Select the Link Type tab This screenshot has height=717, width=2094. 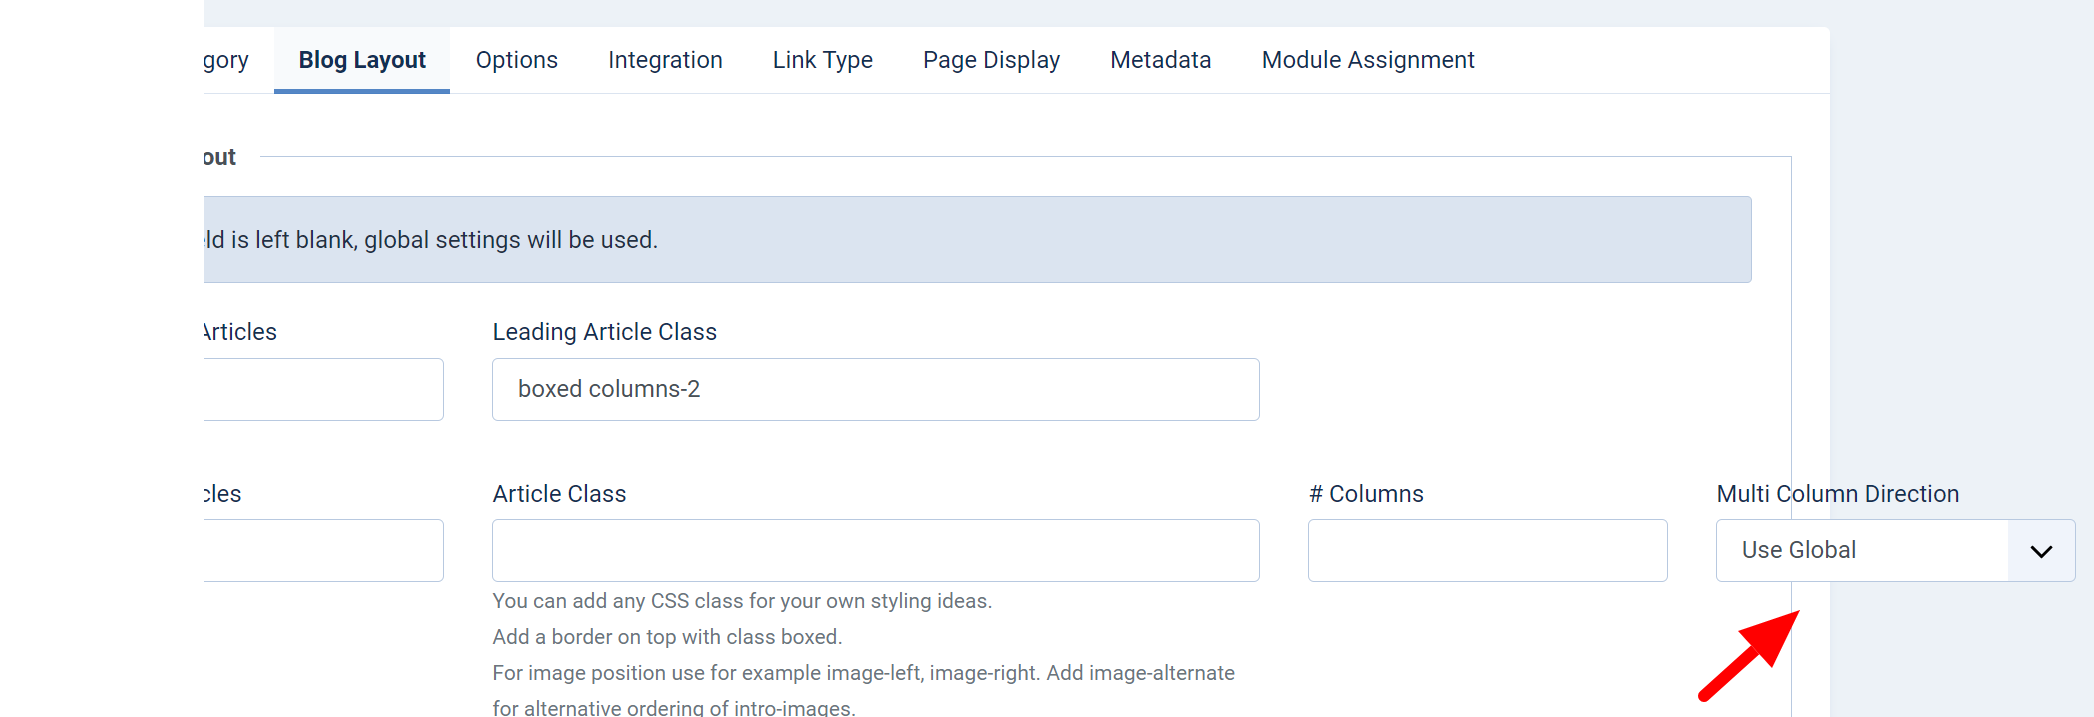[x=823, y=60]
